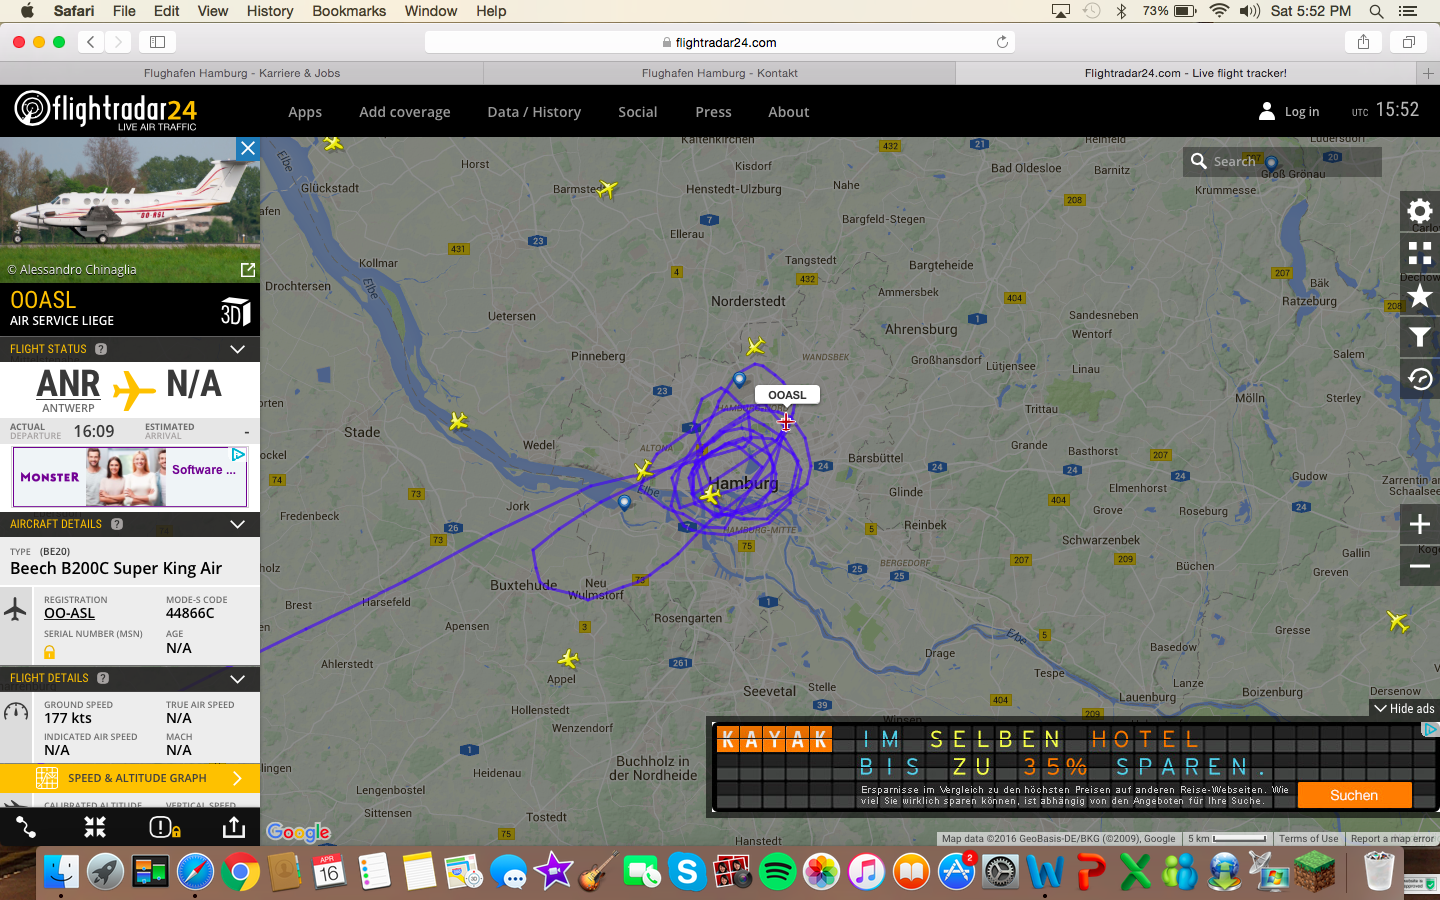The height and width of the screenshot is (900, 1440).
Task: Open the Data / History menu
Action: point(534,112)
